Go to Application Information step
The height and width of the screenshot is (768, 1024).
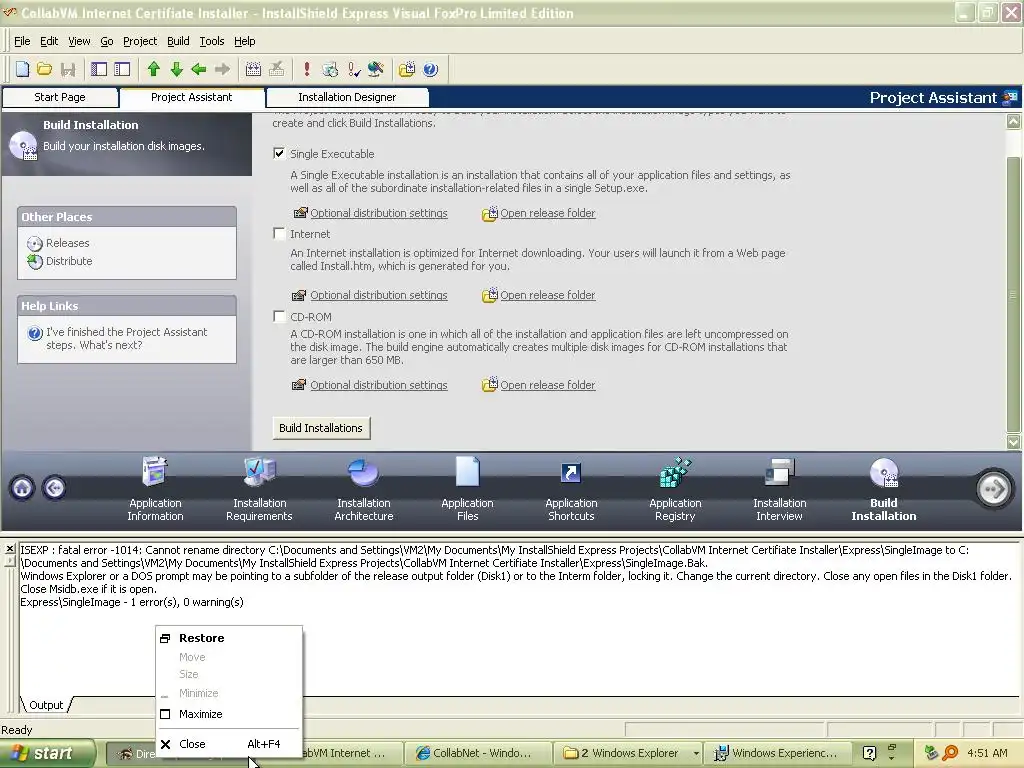[x=155, y=489]
